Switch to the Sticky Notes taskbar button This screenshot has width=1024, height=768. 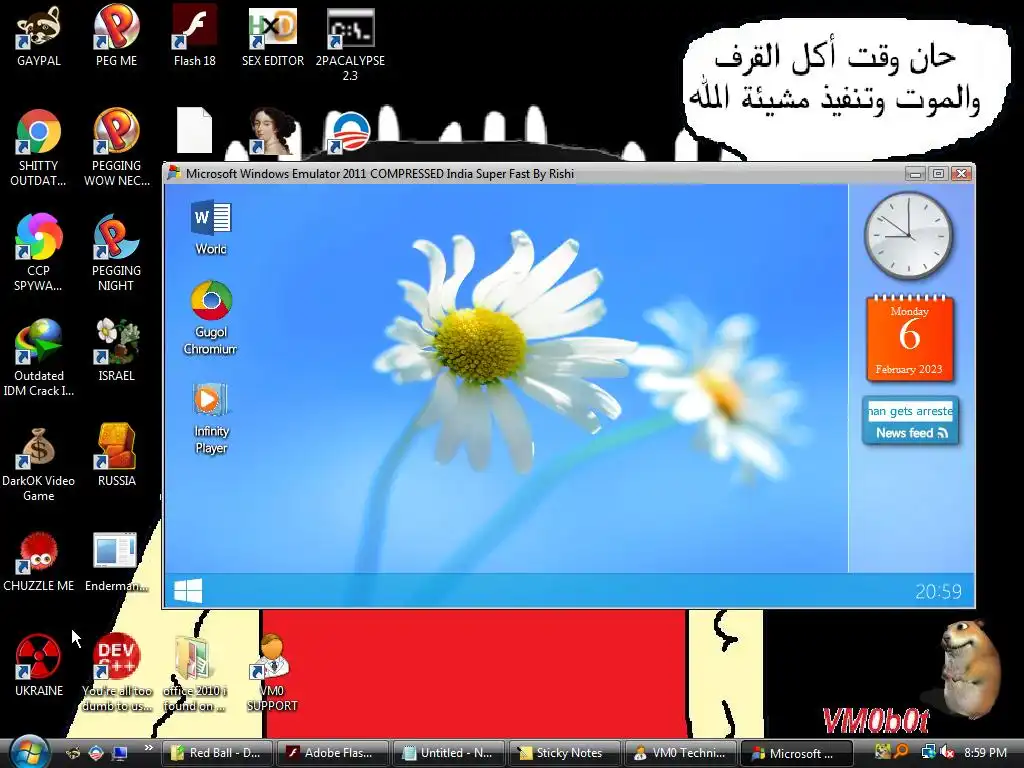[564, 753]
